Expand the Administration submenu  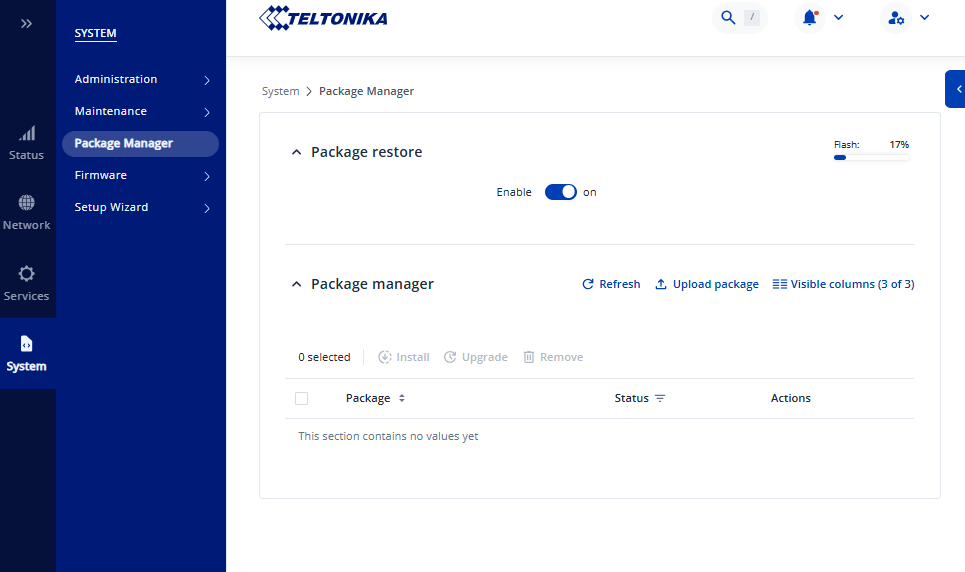tap(207, 80)
